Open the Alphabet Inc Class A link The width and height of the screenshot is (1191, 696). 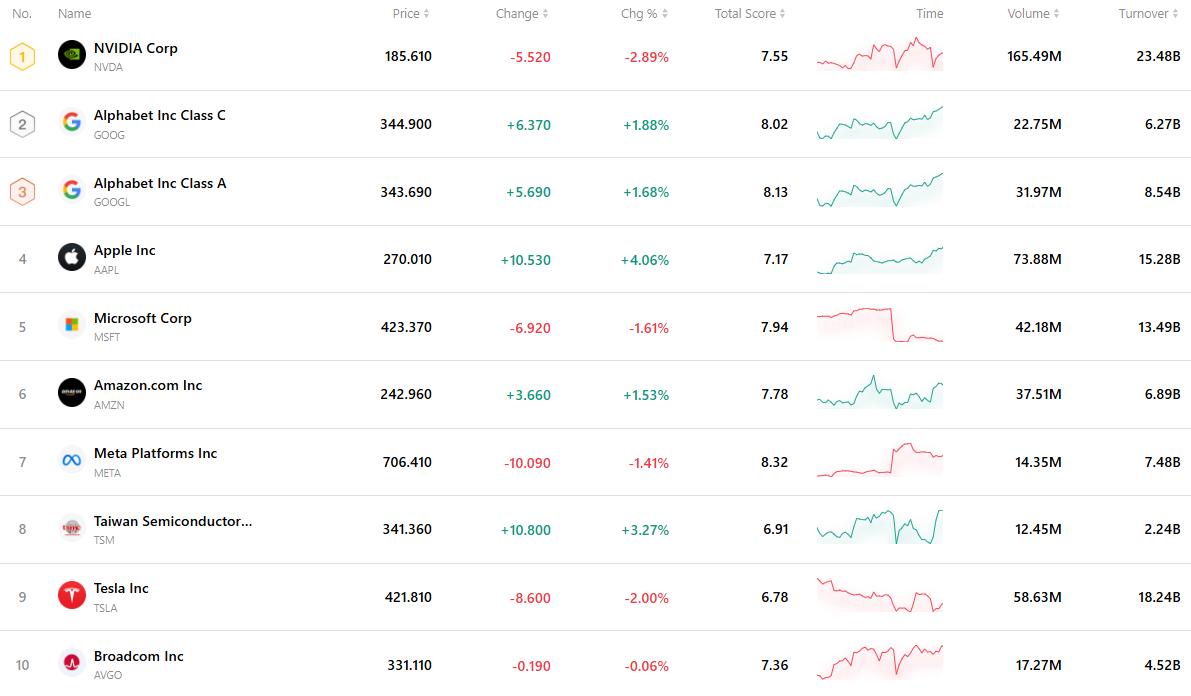[160, 183]
